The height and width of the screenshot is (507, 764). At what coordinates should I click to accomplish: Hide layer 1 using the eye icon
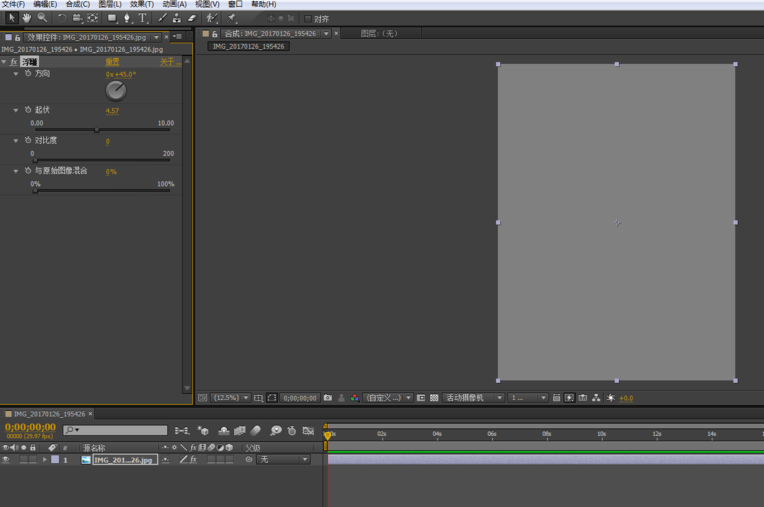[x=6, y=460]
